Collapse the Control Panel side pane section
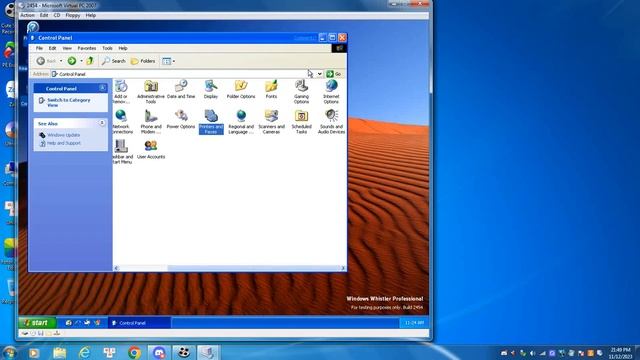 pos(102,88)
